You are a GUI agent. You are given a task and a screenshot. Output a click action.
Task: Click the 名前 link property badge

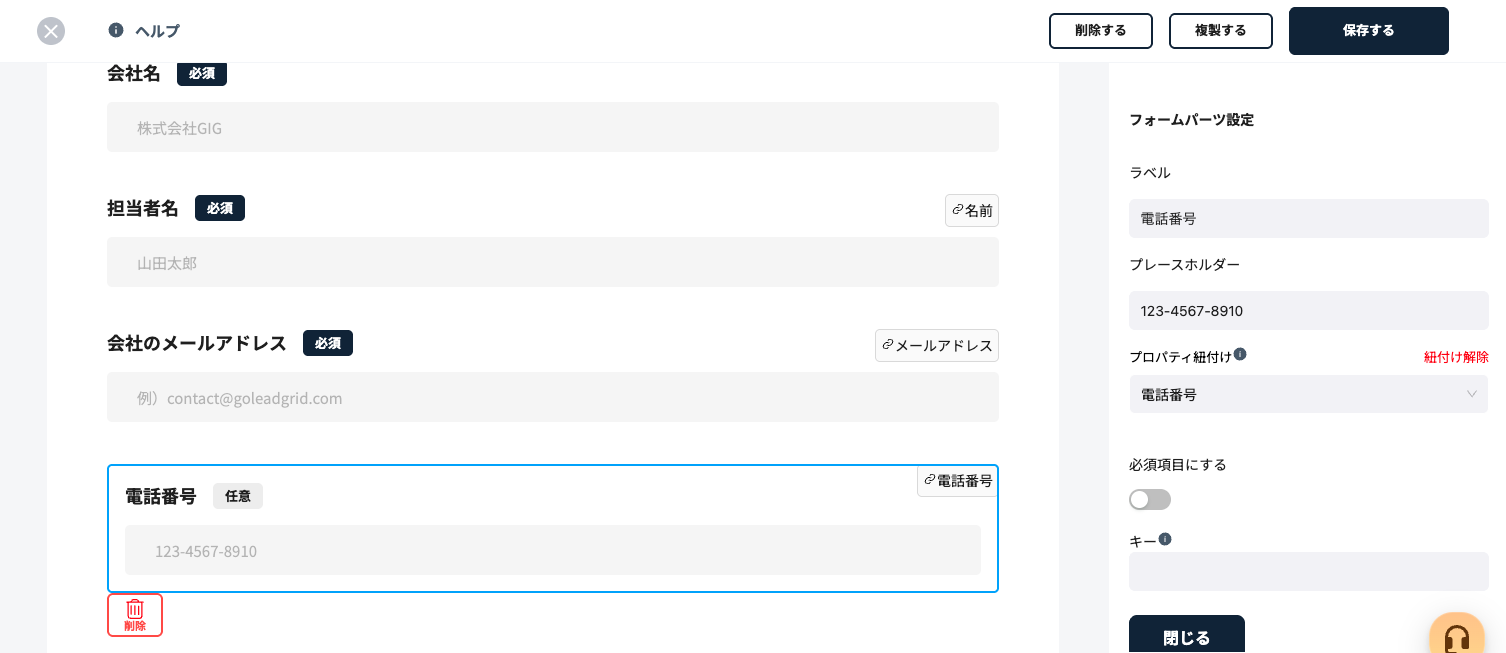[x=972, y=211]
